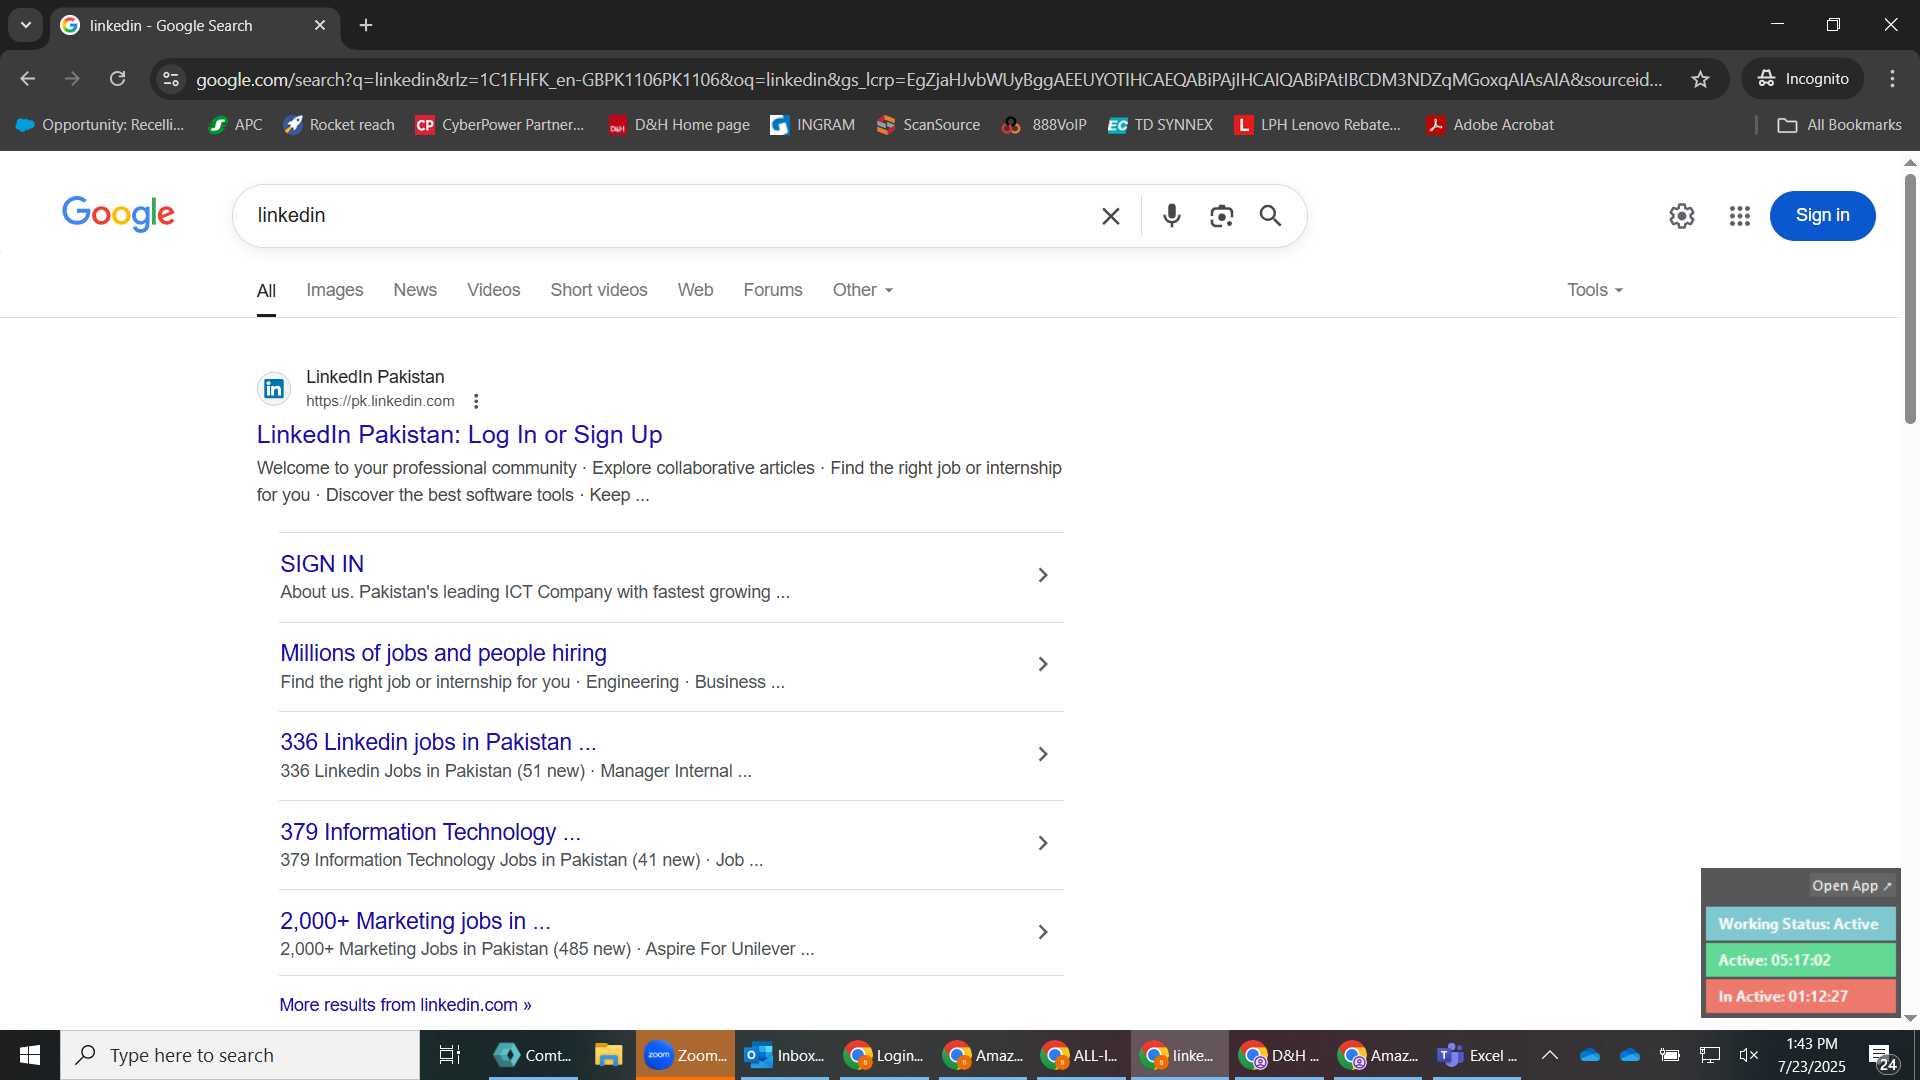Open Adobe Acrobat bookmark
Image resolution: width=1920 pixels, height=1080 pixels.
[x=1490, y=125]
